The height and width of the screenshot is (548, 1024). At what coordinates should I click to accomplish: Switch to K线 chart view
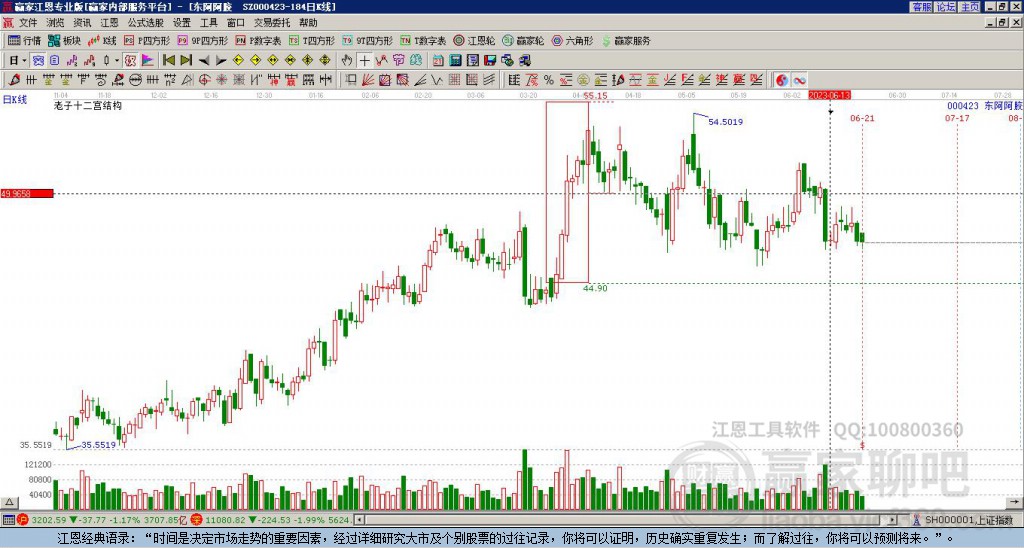click(x=102, y=40)
